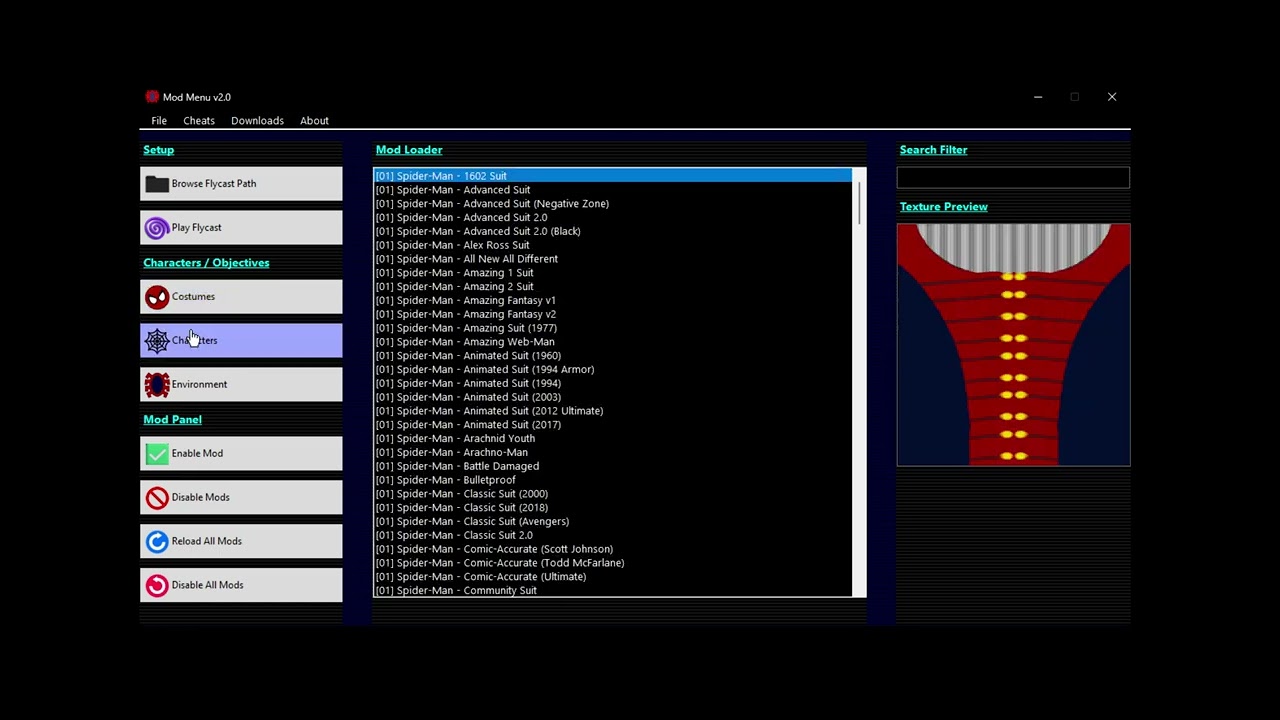Click the green checkmark Enable Mod icon
This screenshot has width=1280, height=720.
click(x=157, y=454)
